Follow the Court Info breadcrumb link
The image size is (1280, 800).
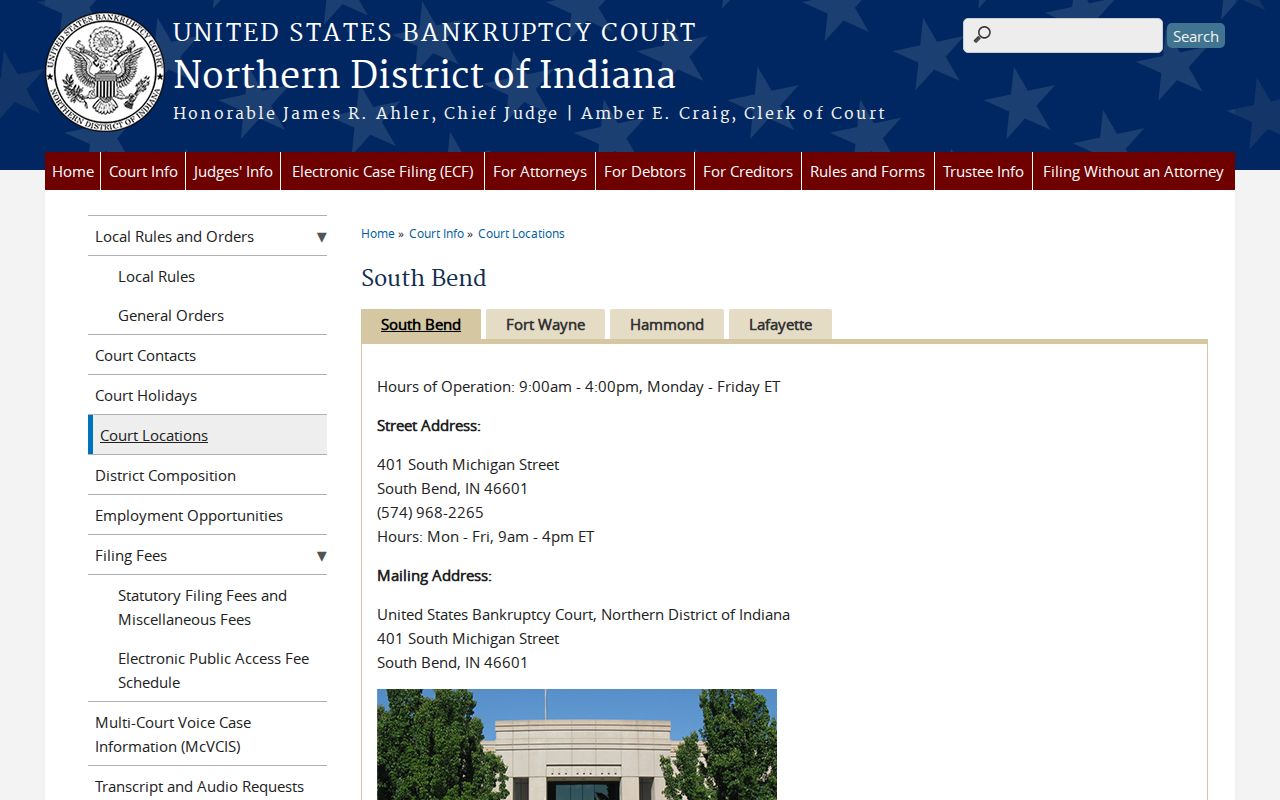(436, 234)
